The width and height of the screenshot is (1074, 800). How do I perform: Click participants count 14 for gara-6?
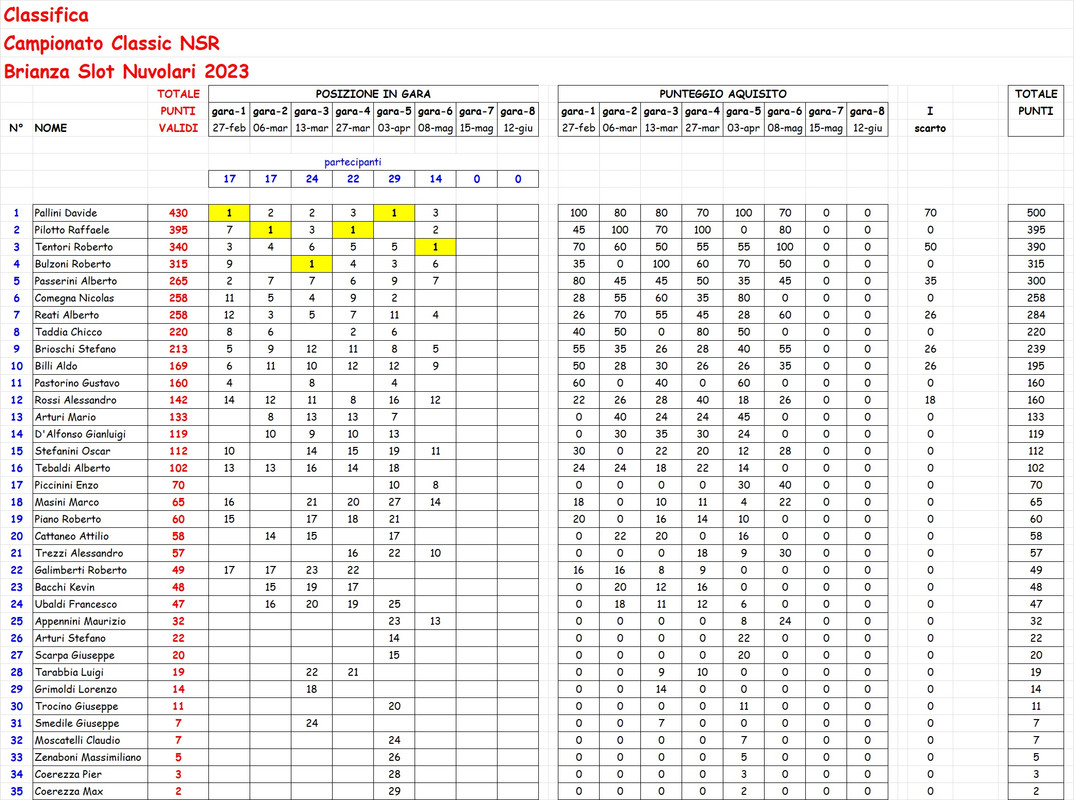(x=436, y=179)
